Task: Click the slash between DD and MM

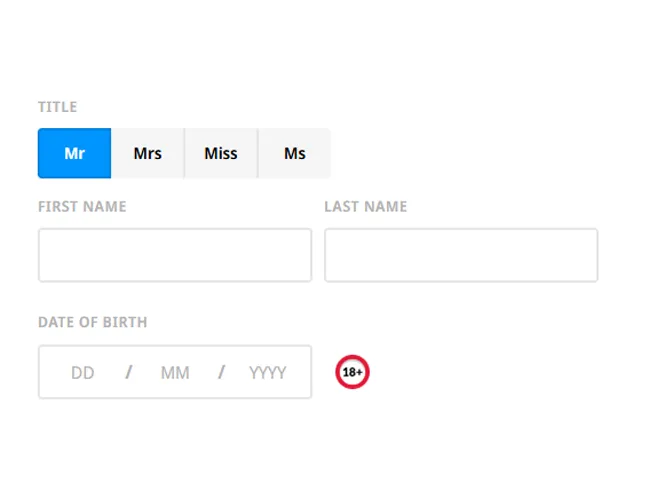Action: [x=128, y=373]
